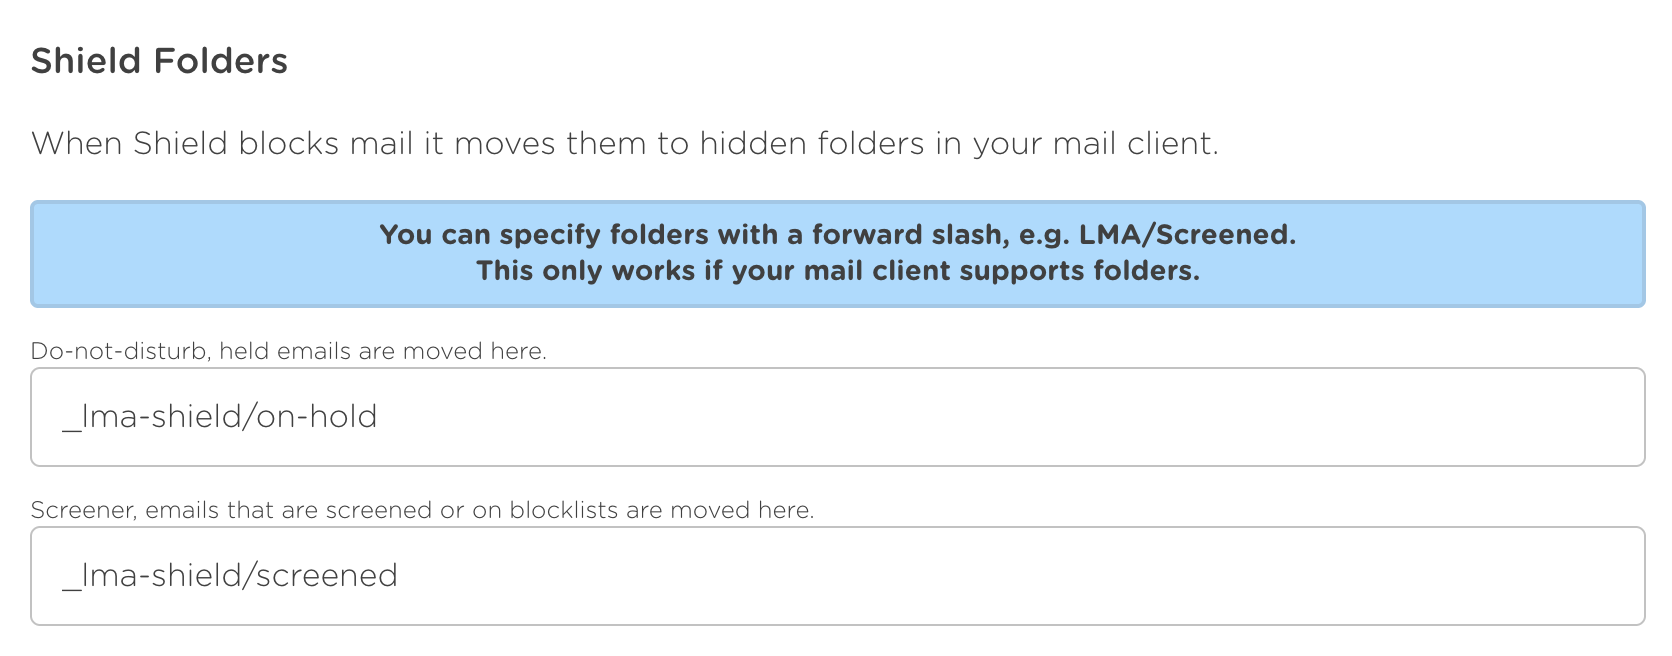Screen dimensions: 1672x656
Task: Place cursor after "on-hold" in the first field
Action: [379, 417]
